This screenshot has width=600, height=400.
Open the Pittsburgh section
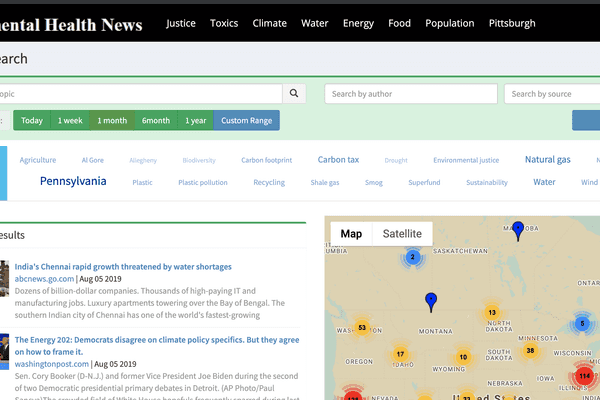[x=512, y=23]
